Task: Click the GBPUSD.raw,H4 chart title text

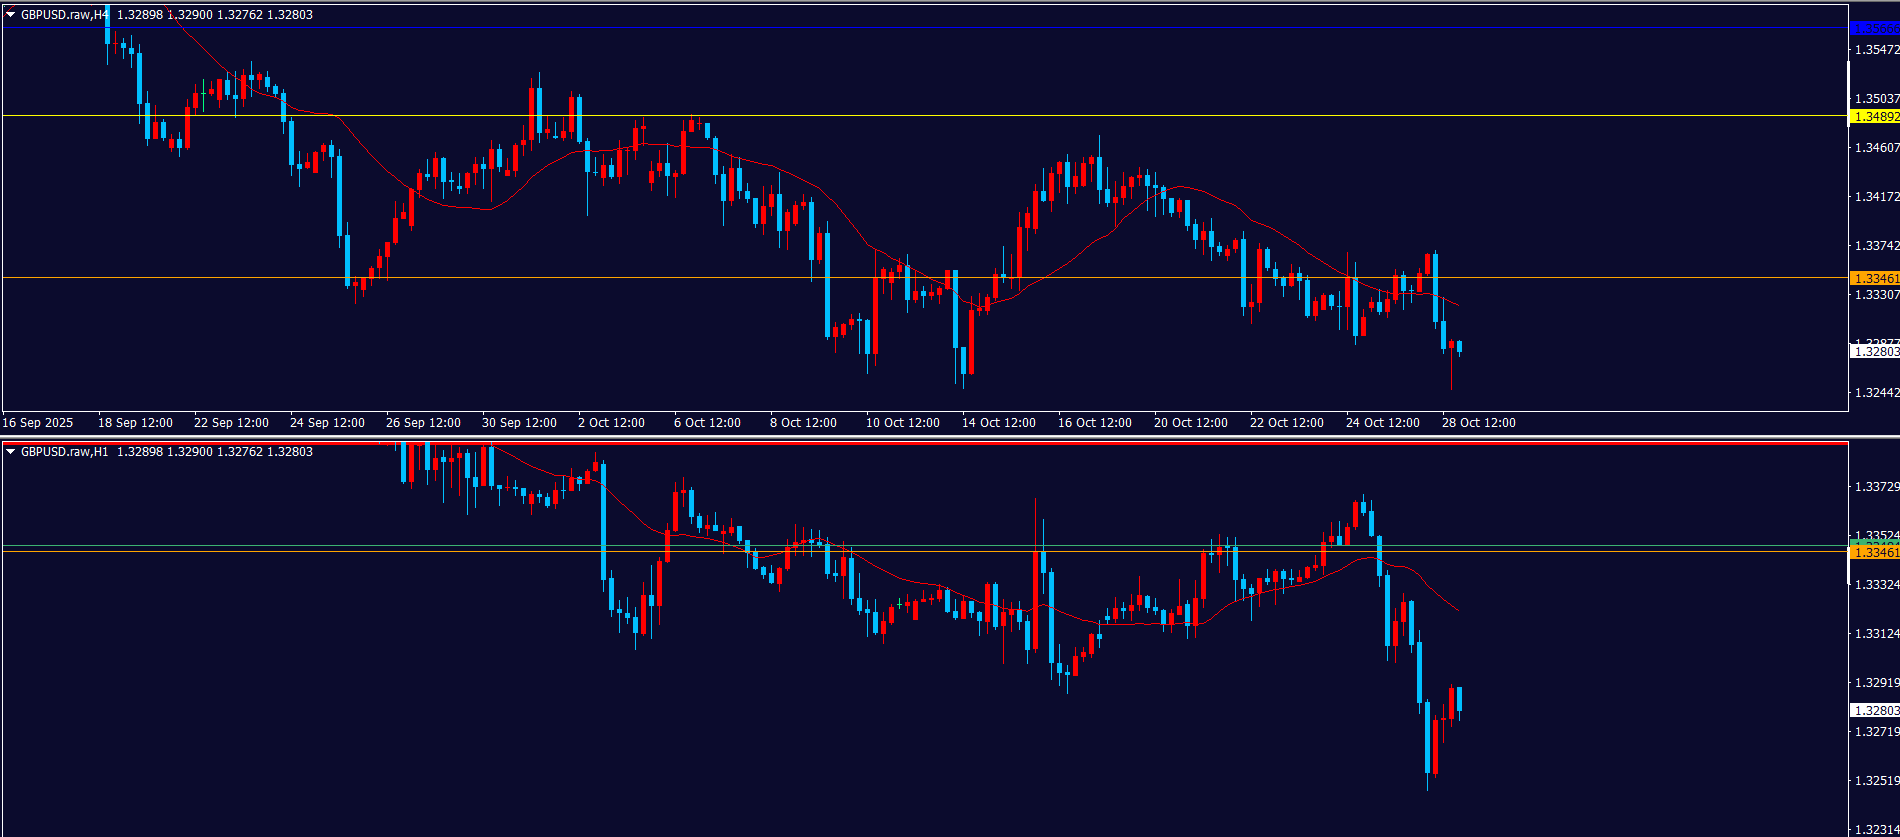Action: point(65,15)
